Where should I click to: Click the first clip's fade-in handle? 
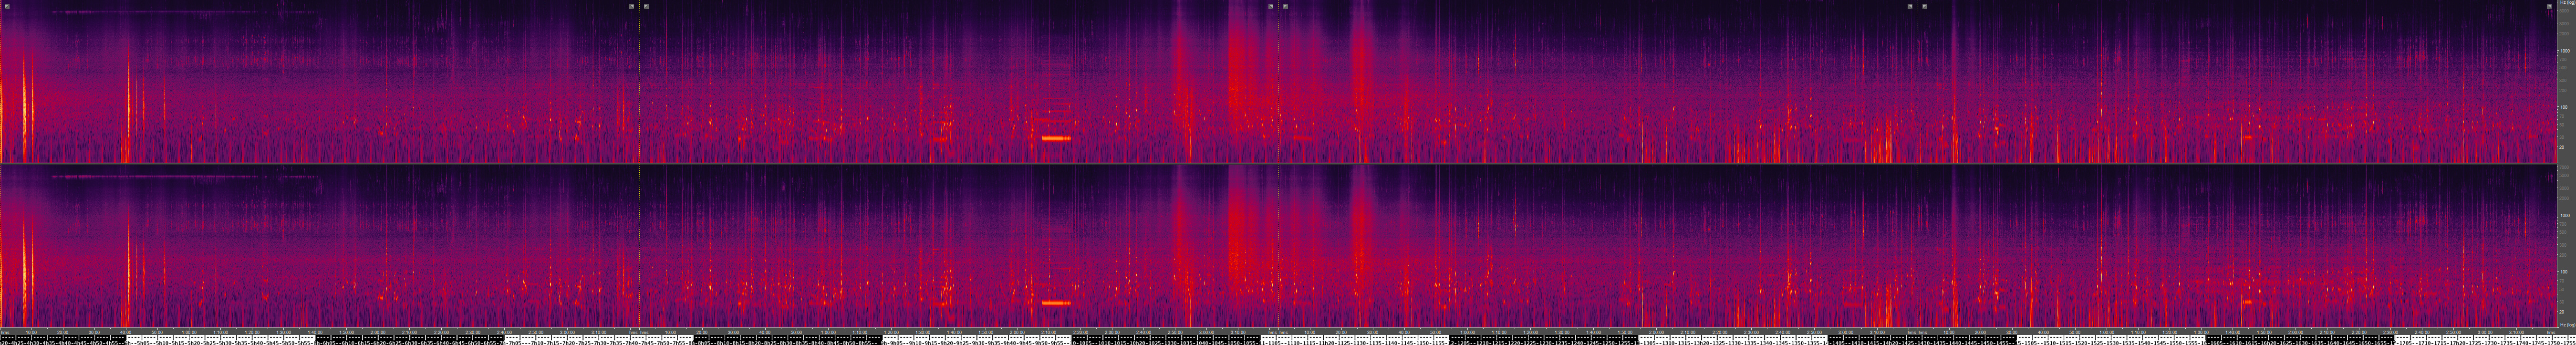click(x=7, y=6)
